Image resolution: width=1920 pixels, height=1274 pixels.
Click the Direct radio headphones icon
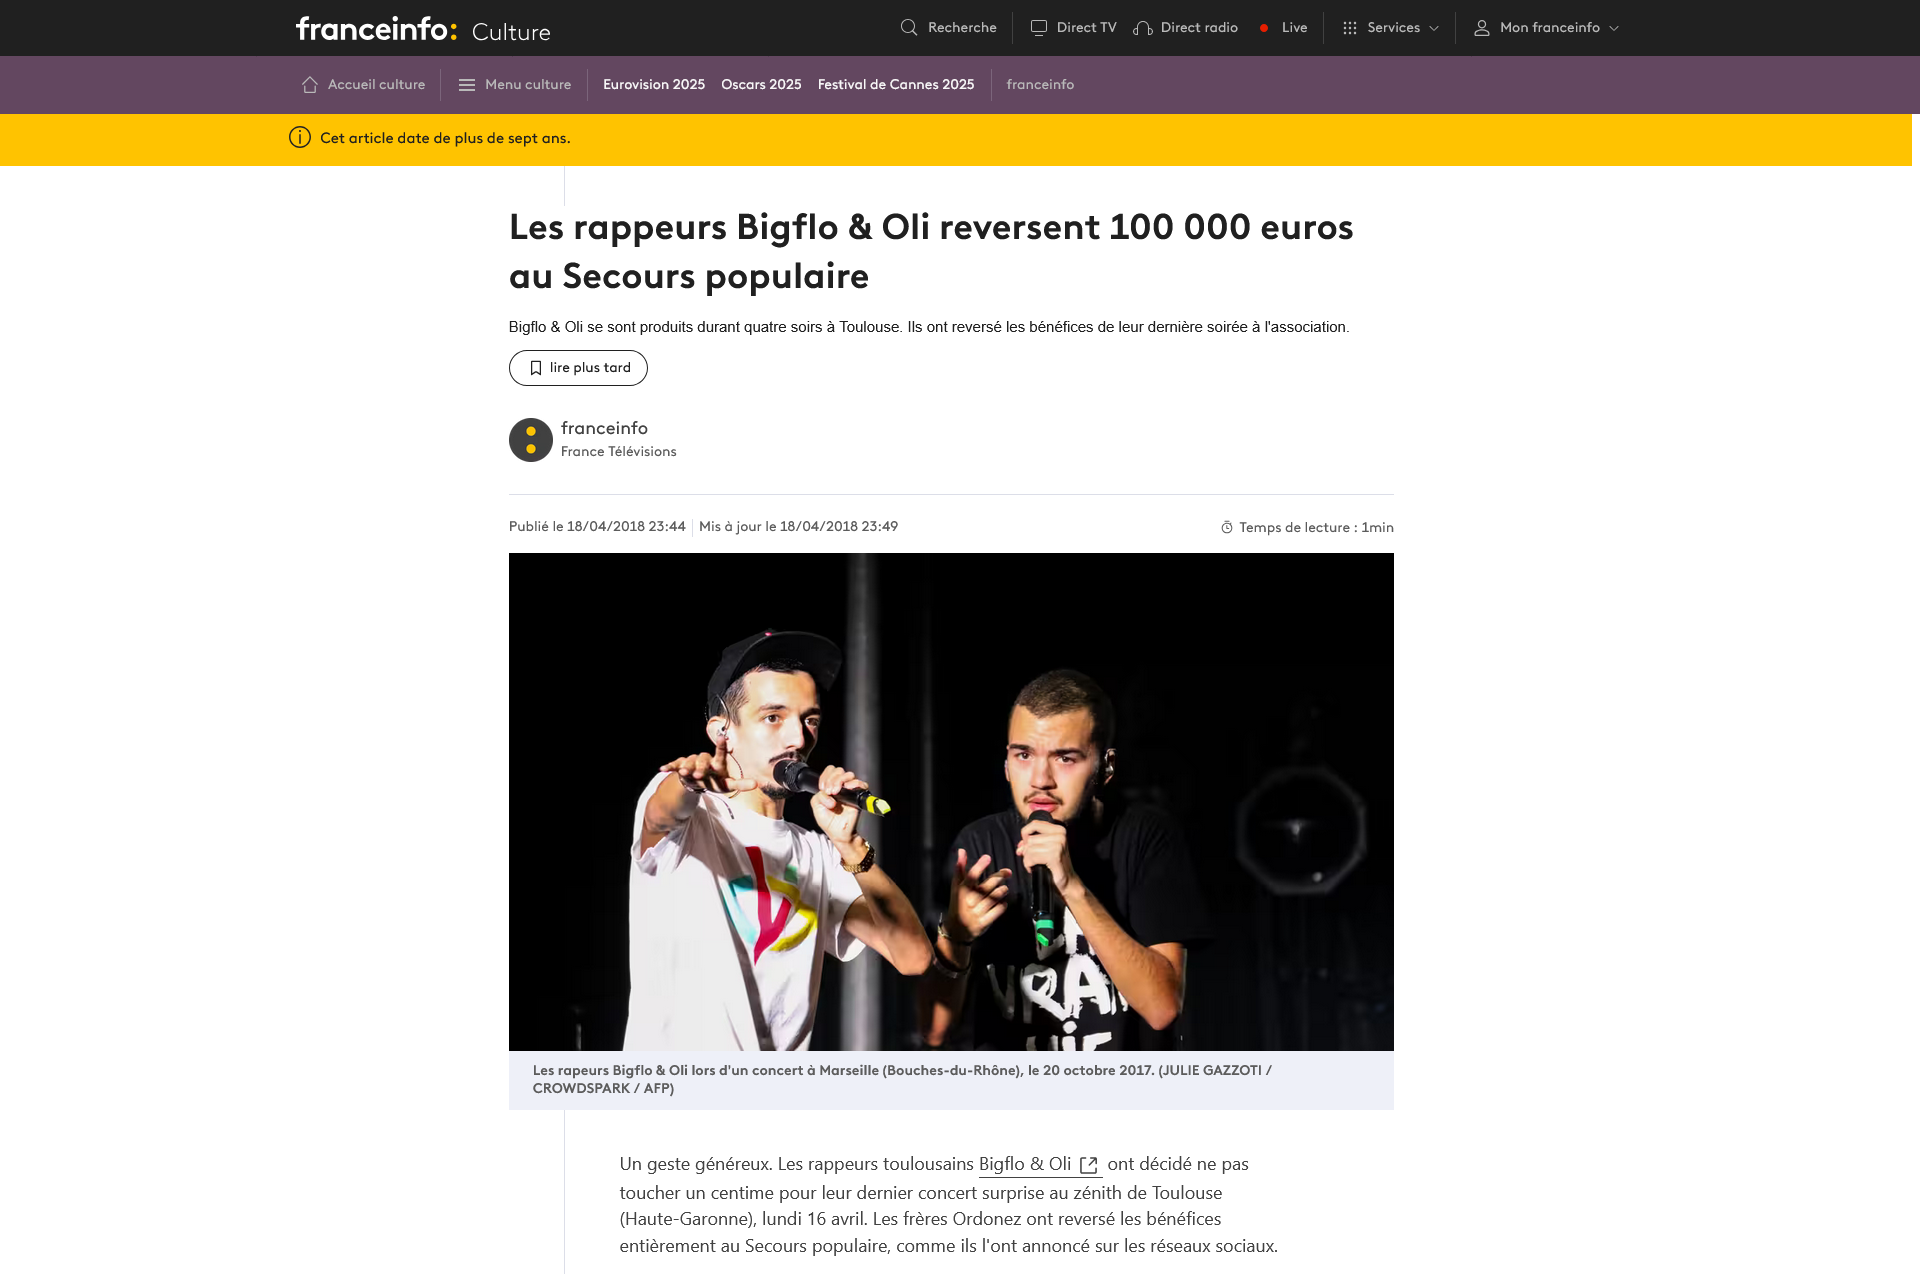pyautogui.click(x=1143, y=28)
